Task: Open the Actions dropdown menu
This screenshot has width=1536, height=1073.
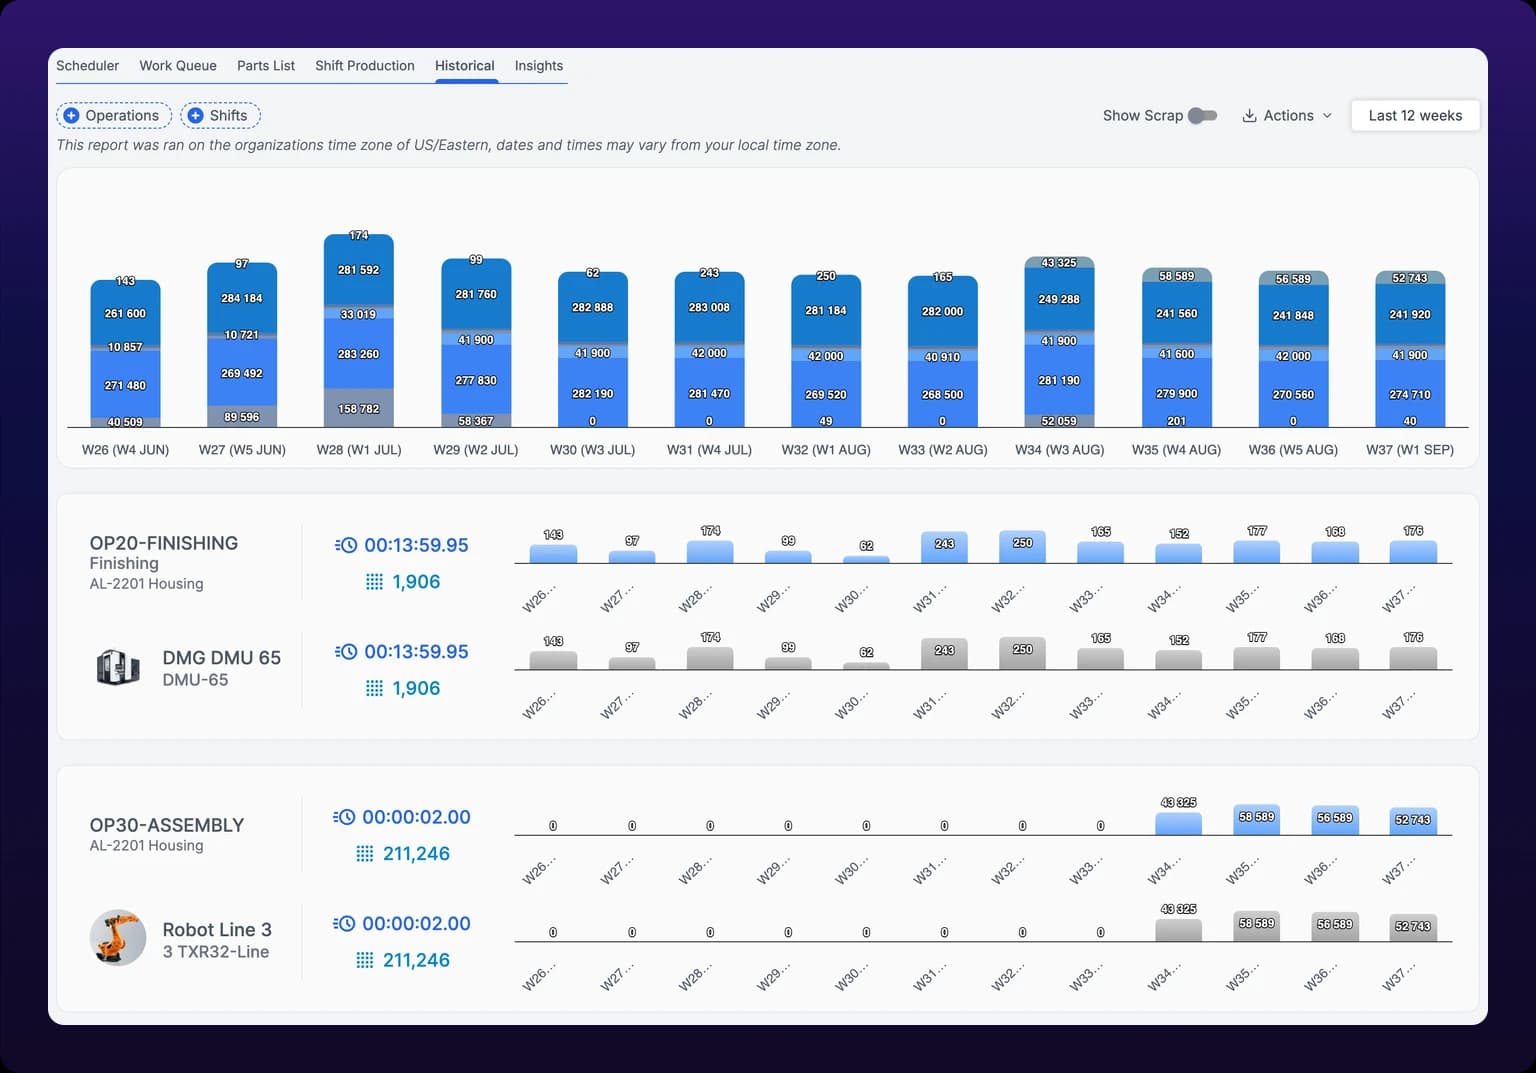Action: pyautogui.click(x=1287, y=116)
